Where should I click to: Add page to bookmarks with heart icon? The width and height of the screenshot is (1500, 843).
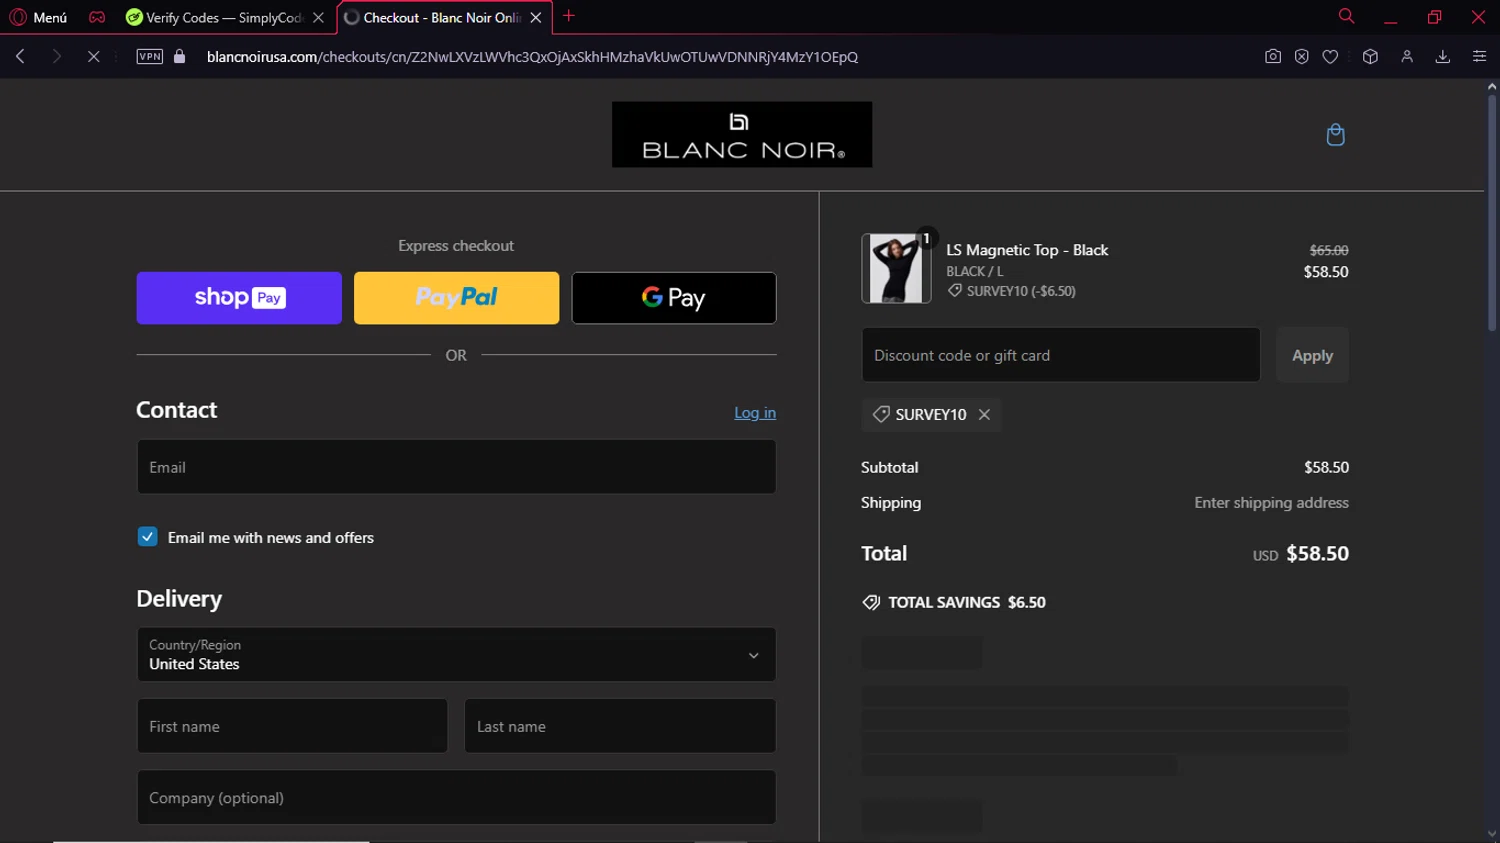click(1330, 57)
